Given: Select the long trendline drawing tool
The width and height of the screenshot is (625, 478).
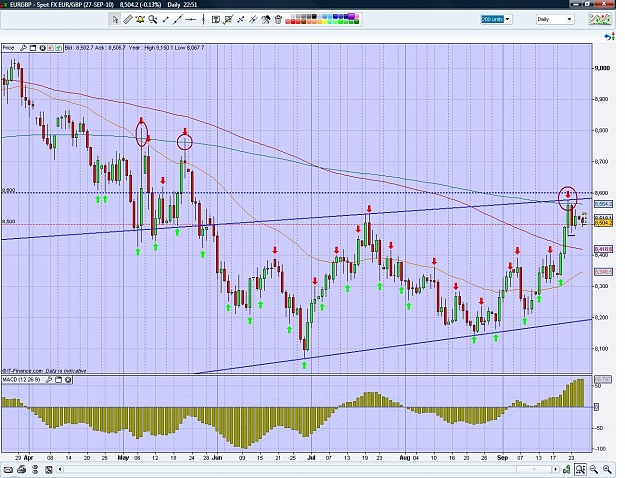Looking at the screenshot, I should tap(178, 19).
